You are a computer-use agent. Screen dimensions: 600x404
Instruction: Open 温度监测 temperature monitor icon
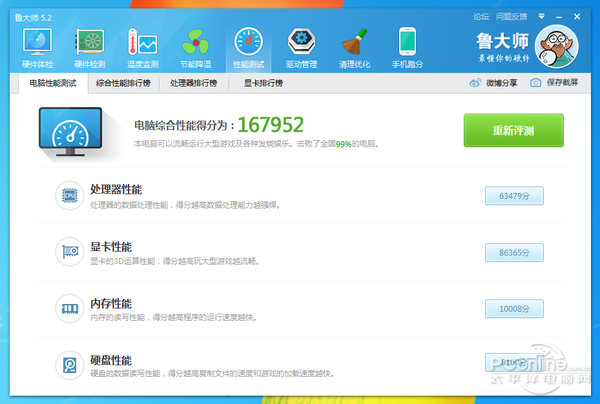pyautogui.click(x=142, y=41)
